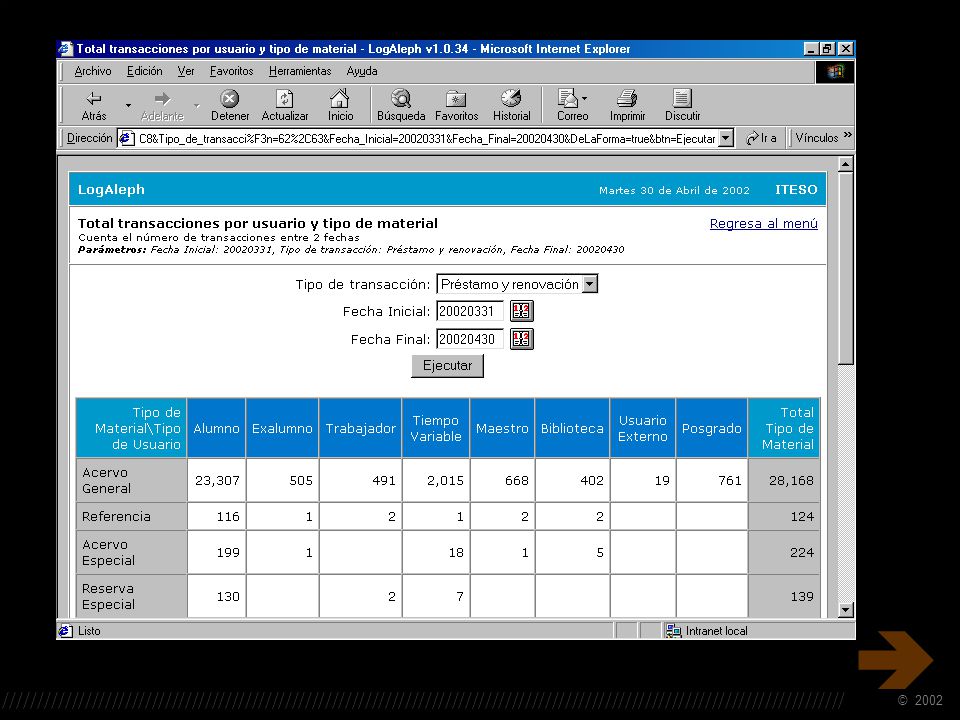Open the Fecha Inicial calendar picker
The image size is (960, 720).
[x=522, y=311]
